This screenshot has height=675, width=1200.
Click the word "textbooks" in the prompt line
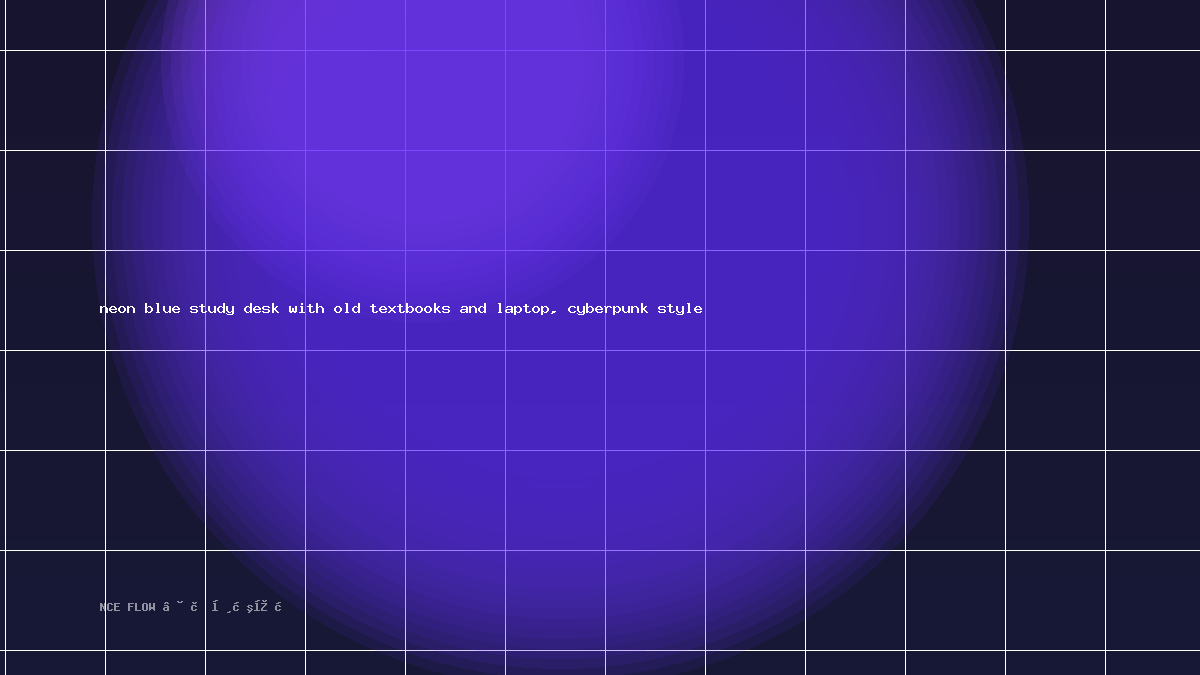click(410, 309)
